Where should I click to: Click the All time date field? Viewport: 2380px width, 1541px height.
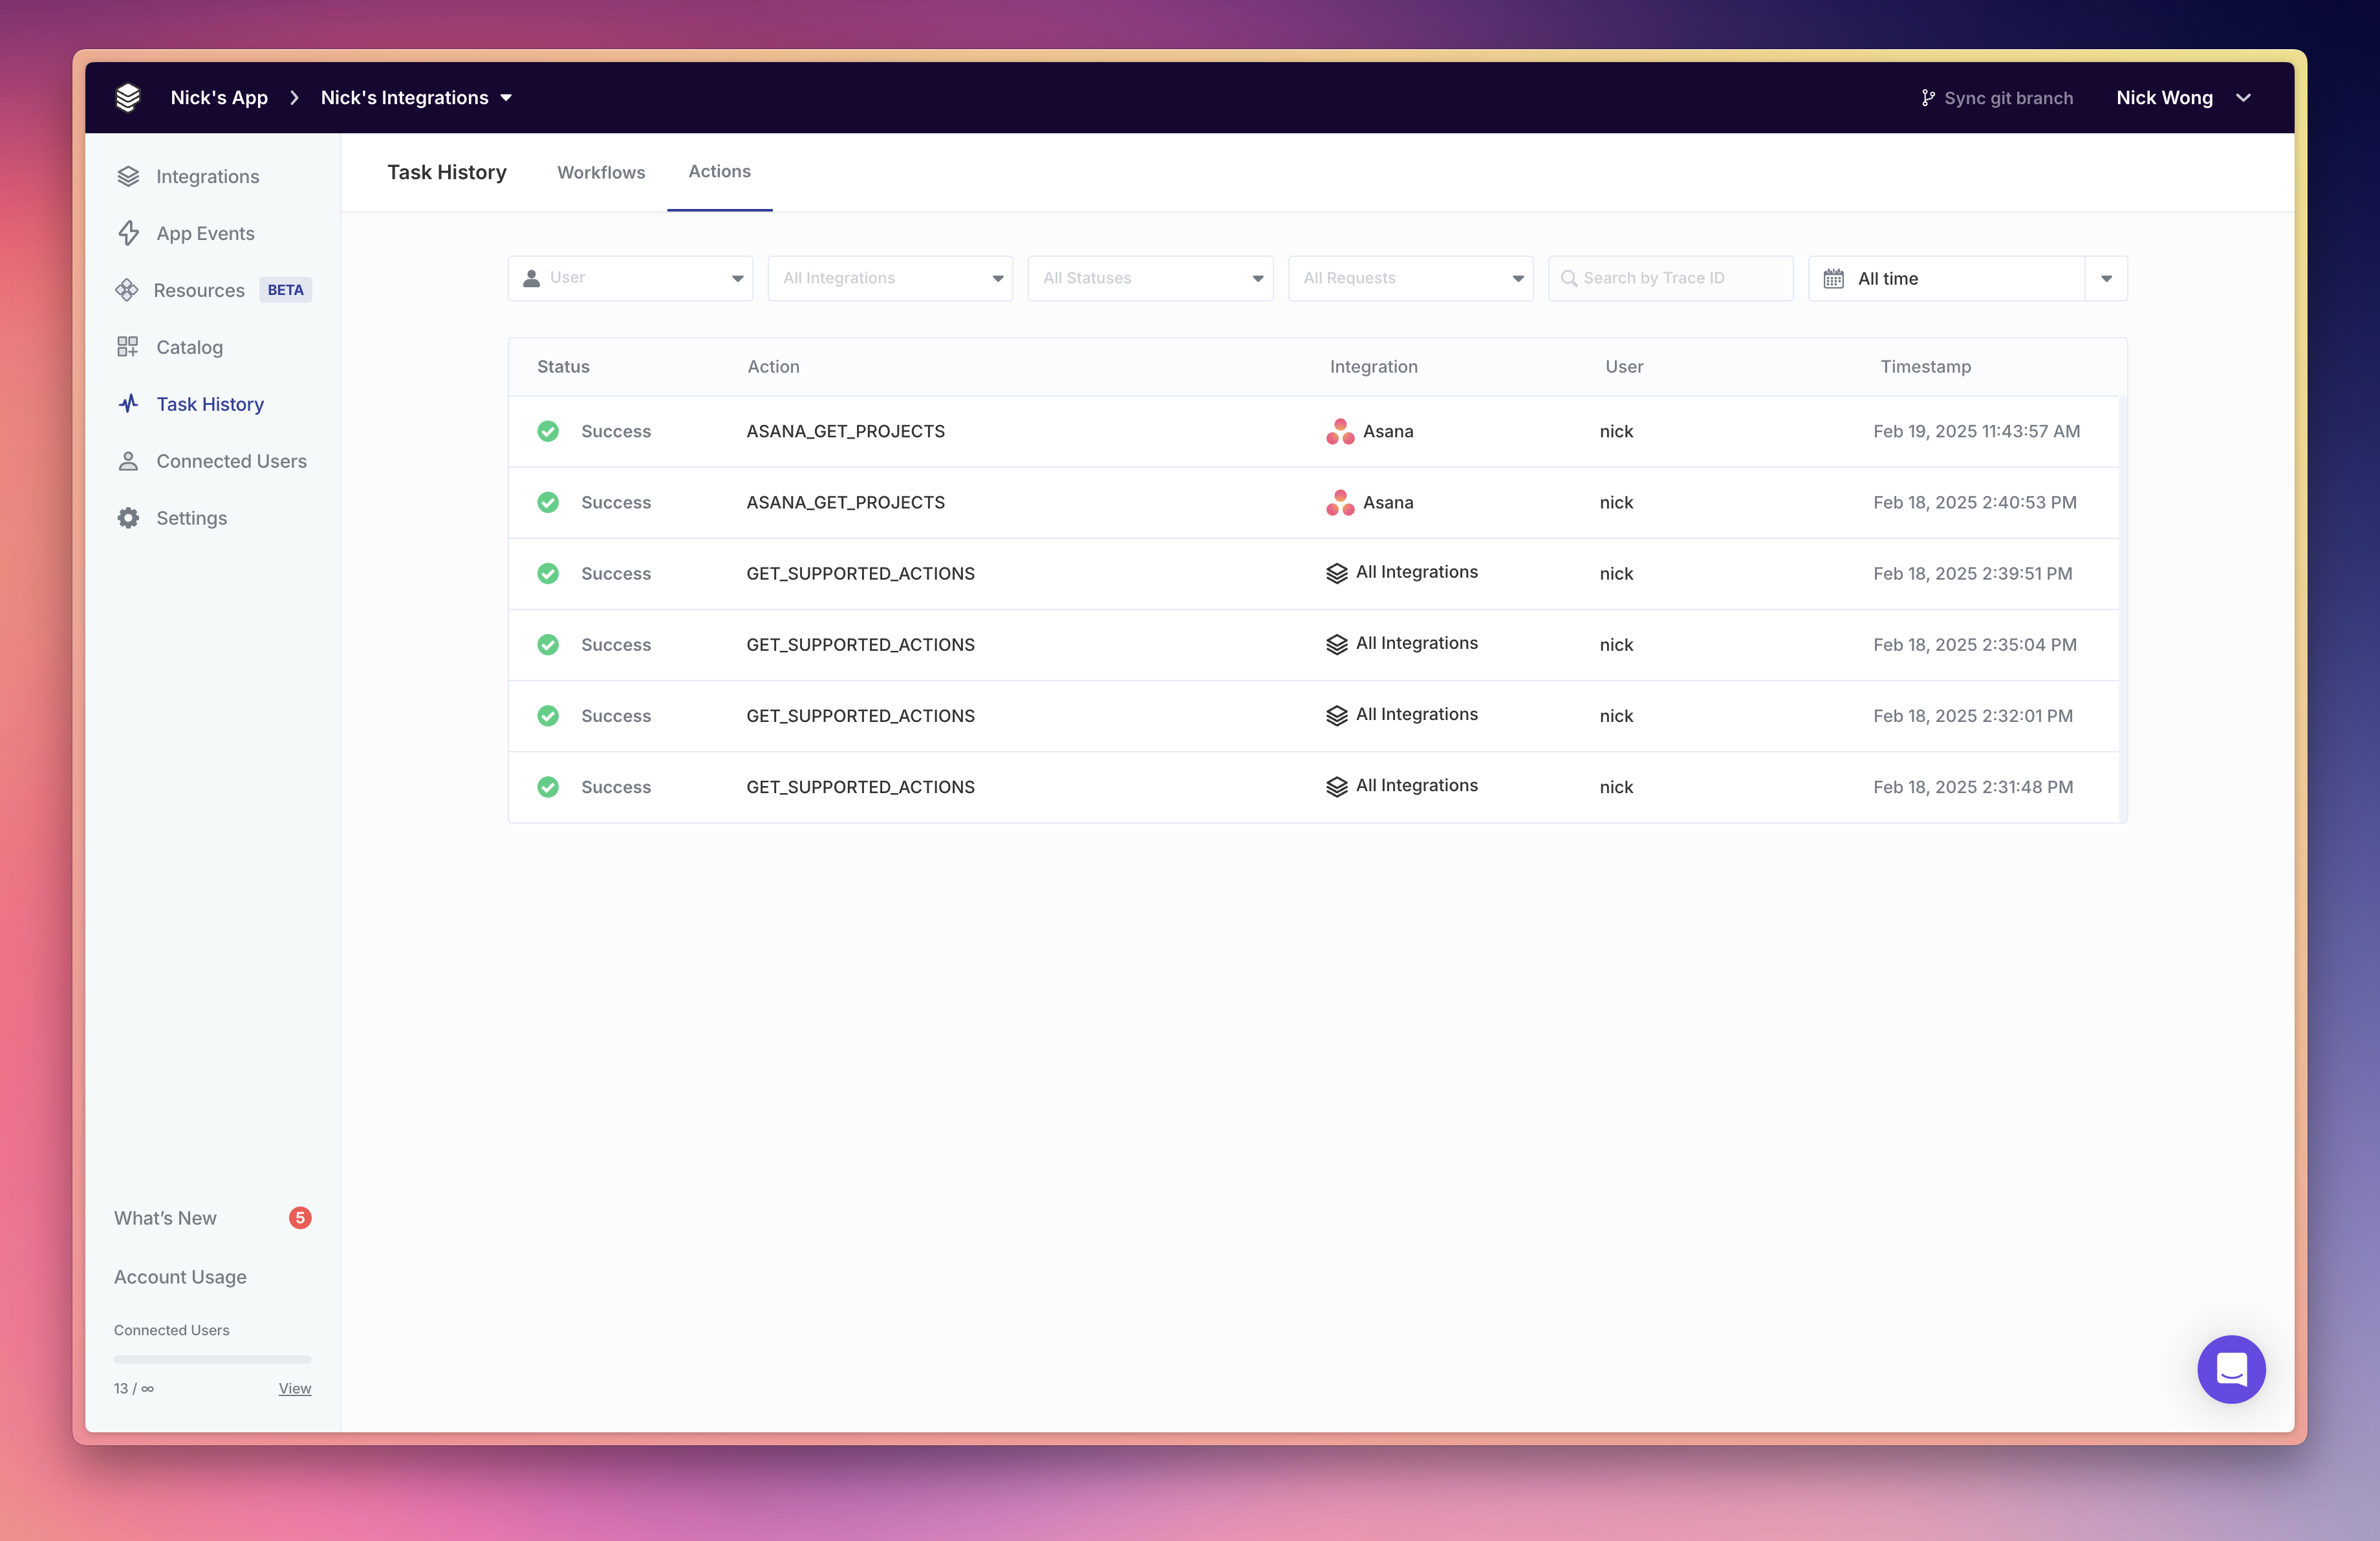[1947, 278]
